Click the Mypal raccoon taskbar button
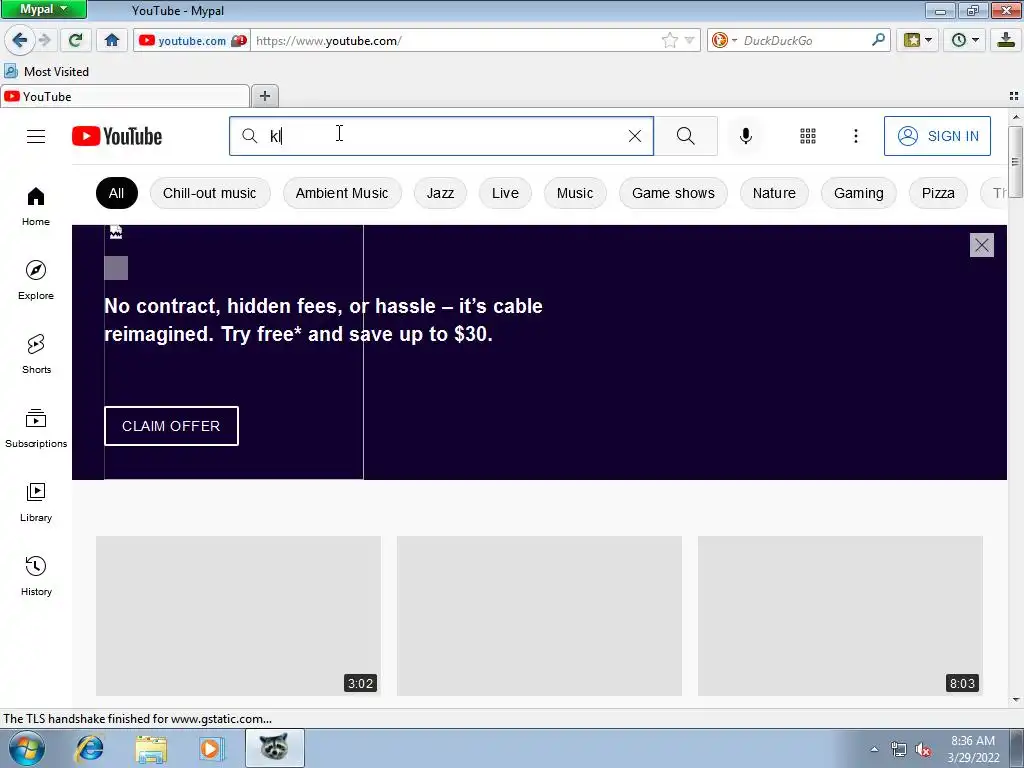This screenshot has height=768, width=1024. click(x=274, y=748)
